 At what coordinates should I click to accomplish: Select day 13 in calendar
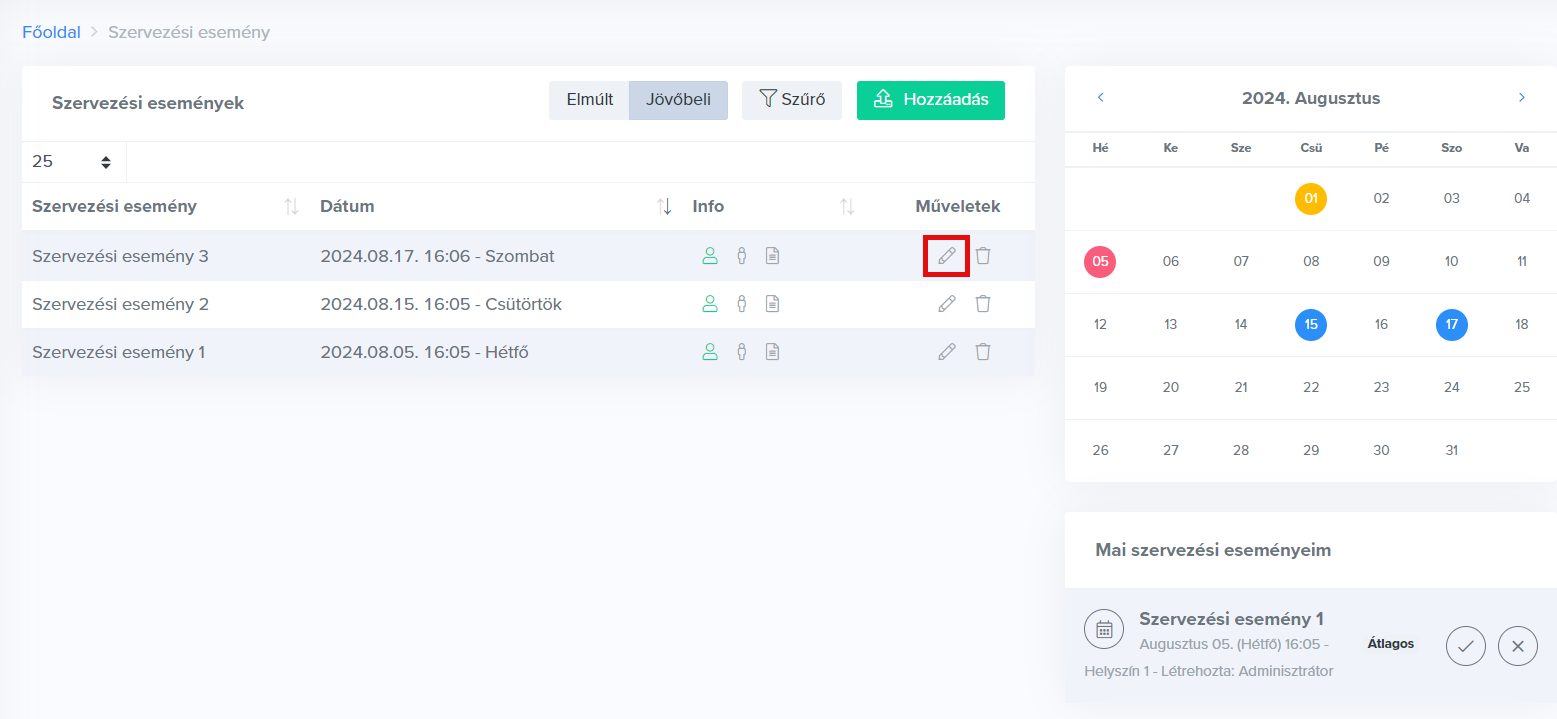tap(1171, 325)
